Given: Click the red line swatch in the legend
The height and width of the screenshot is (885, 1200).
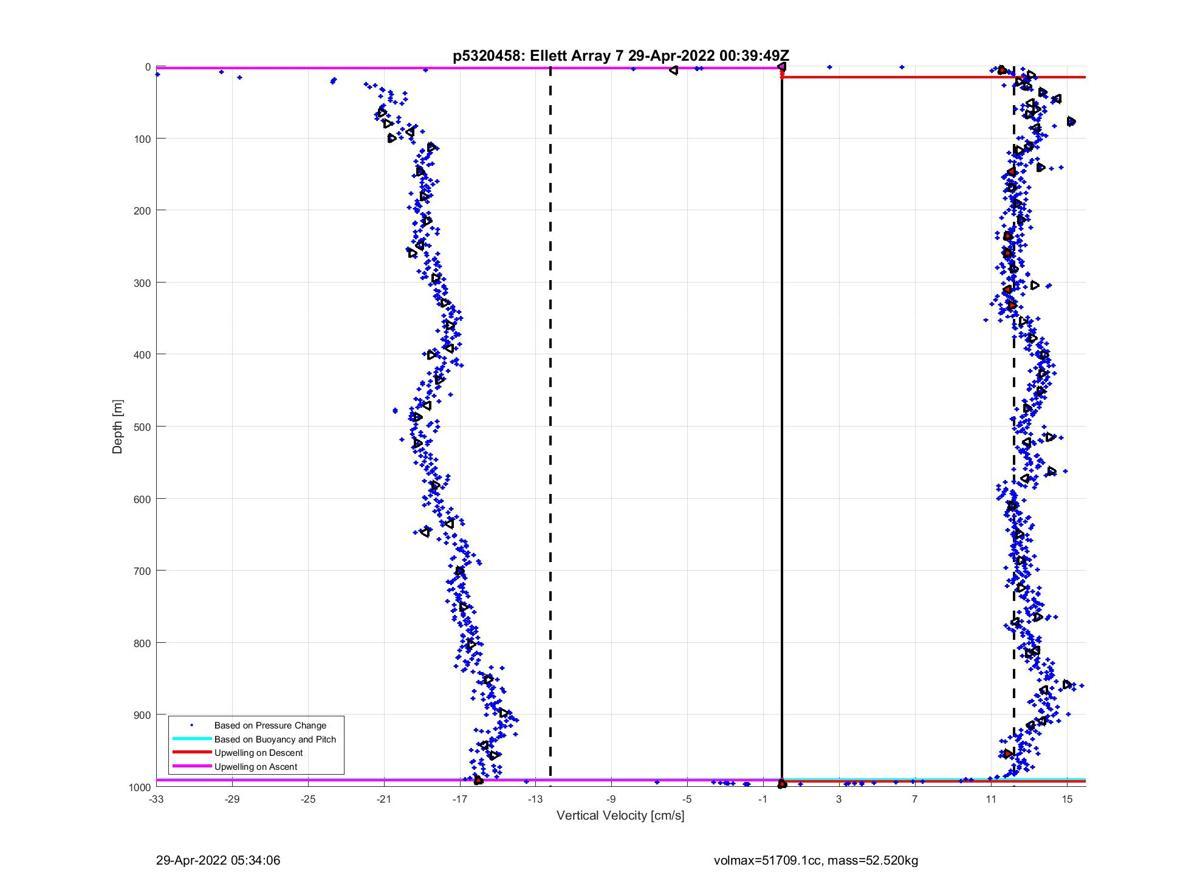Looking at the screenshot, I should click(191, 753).
